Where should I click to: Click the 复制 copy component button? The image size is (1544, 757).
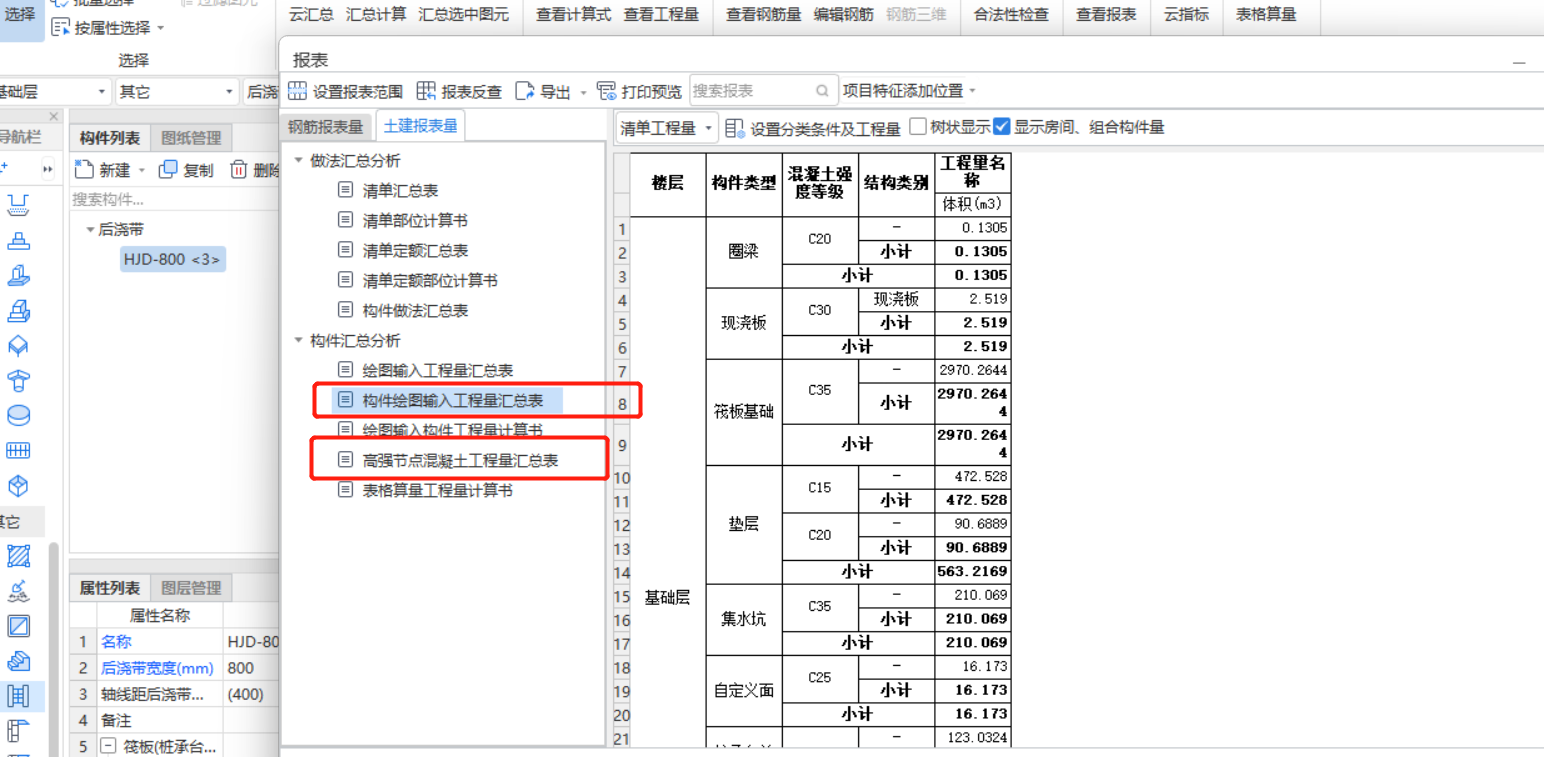pyautogui.click(x=187, y=170)
